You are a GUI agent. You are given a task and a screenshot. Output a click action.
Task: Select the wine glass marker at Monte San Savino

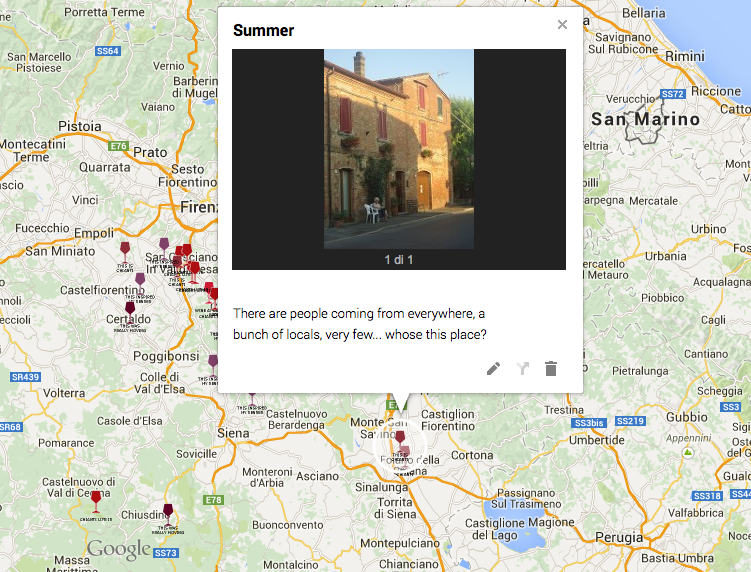click(400, 439)
